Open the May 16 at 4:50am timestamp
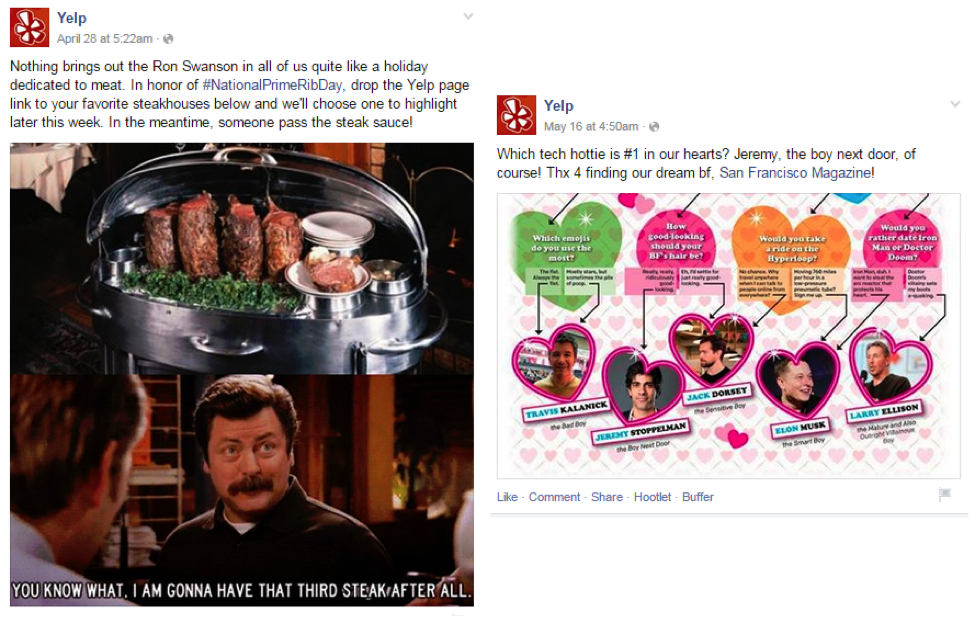975x617 pixels. coord(591,126)
